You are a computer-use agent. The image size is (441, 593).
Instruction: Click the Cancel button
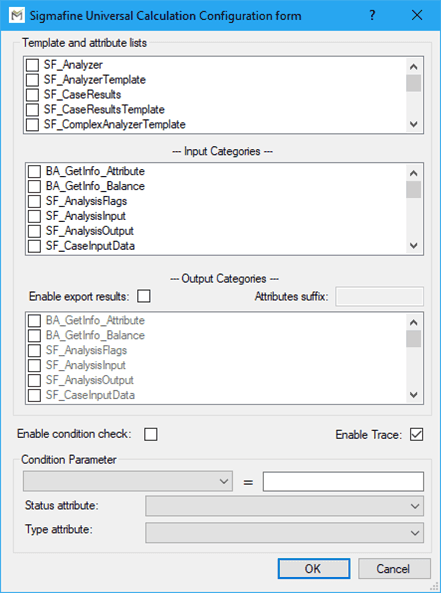(x=394, y=568)
